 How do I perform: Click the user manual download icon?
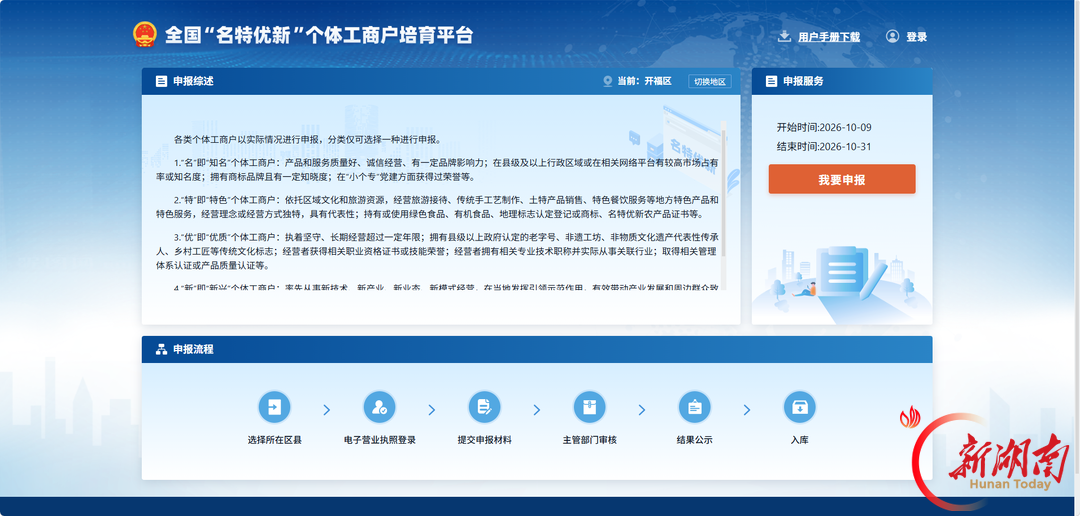pyautogui.click(x=784, y=37)
